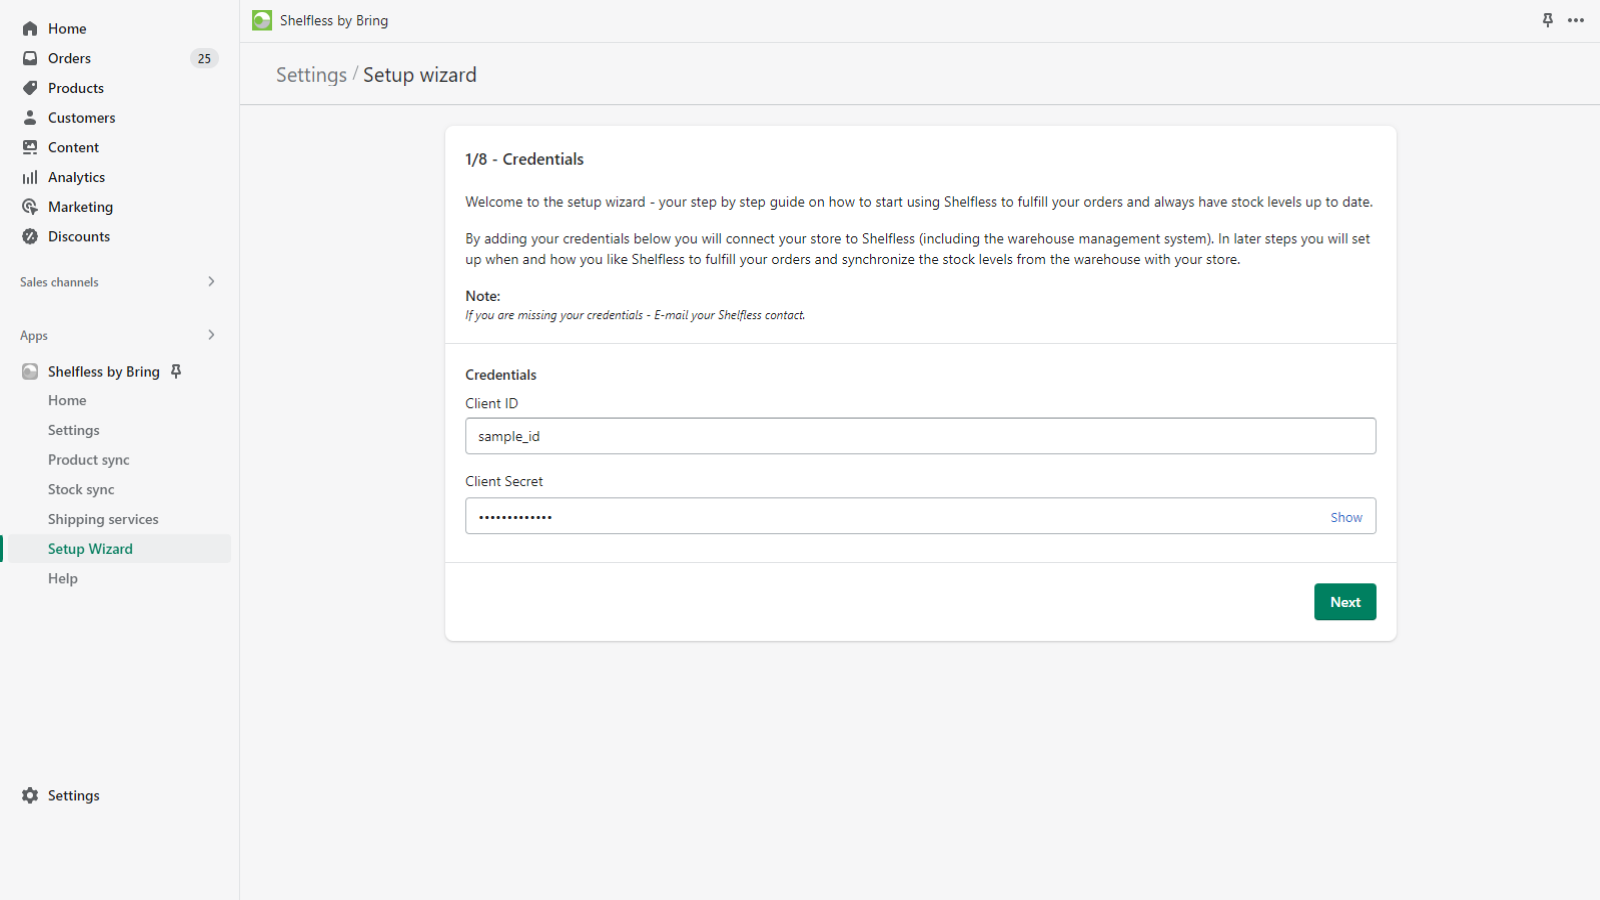1600x900 pixels.
Task: Focus the Client ID input field
Action: 920,436
